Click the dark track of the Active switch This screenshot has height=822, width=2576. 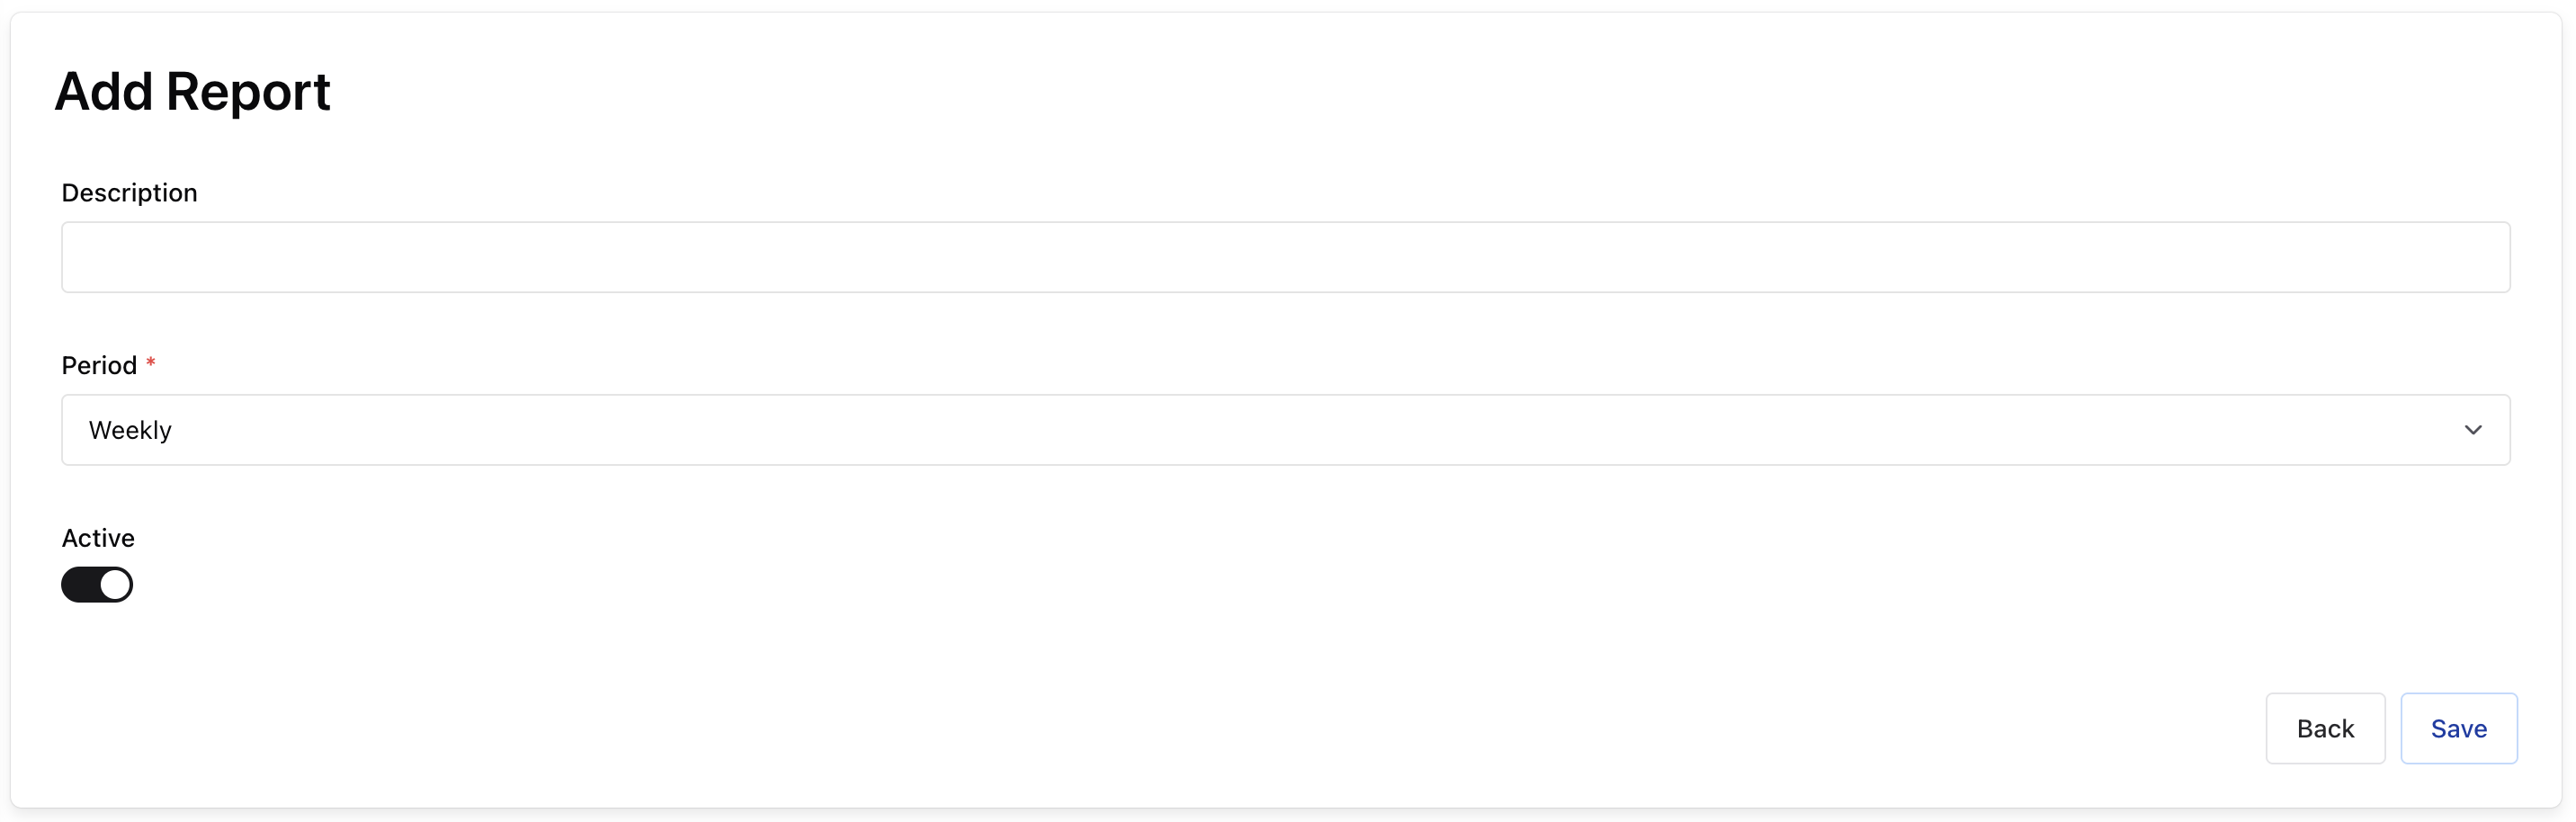[x=80, y=585]
